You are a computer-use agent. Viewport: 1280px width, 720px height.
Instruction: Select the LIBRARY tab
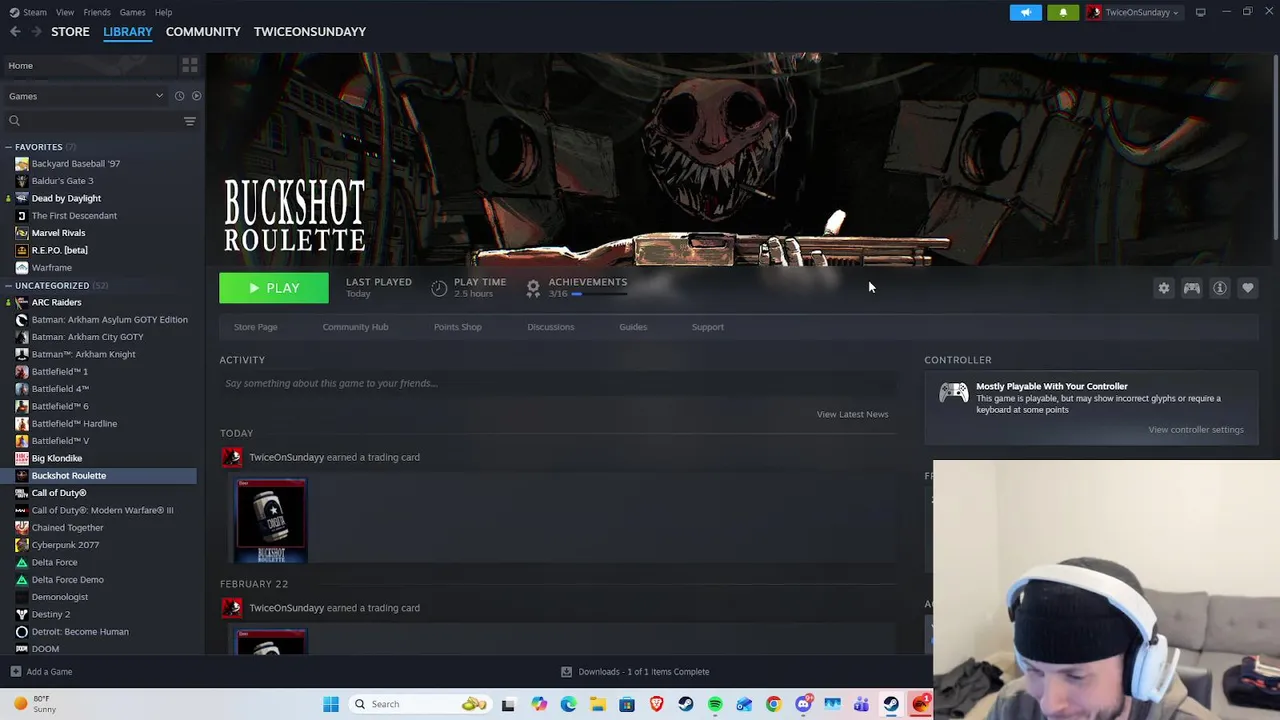(x=128, y=32)
